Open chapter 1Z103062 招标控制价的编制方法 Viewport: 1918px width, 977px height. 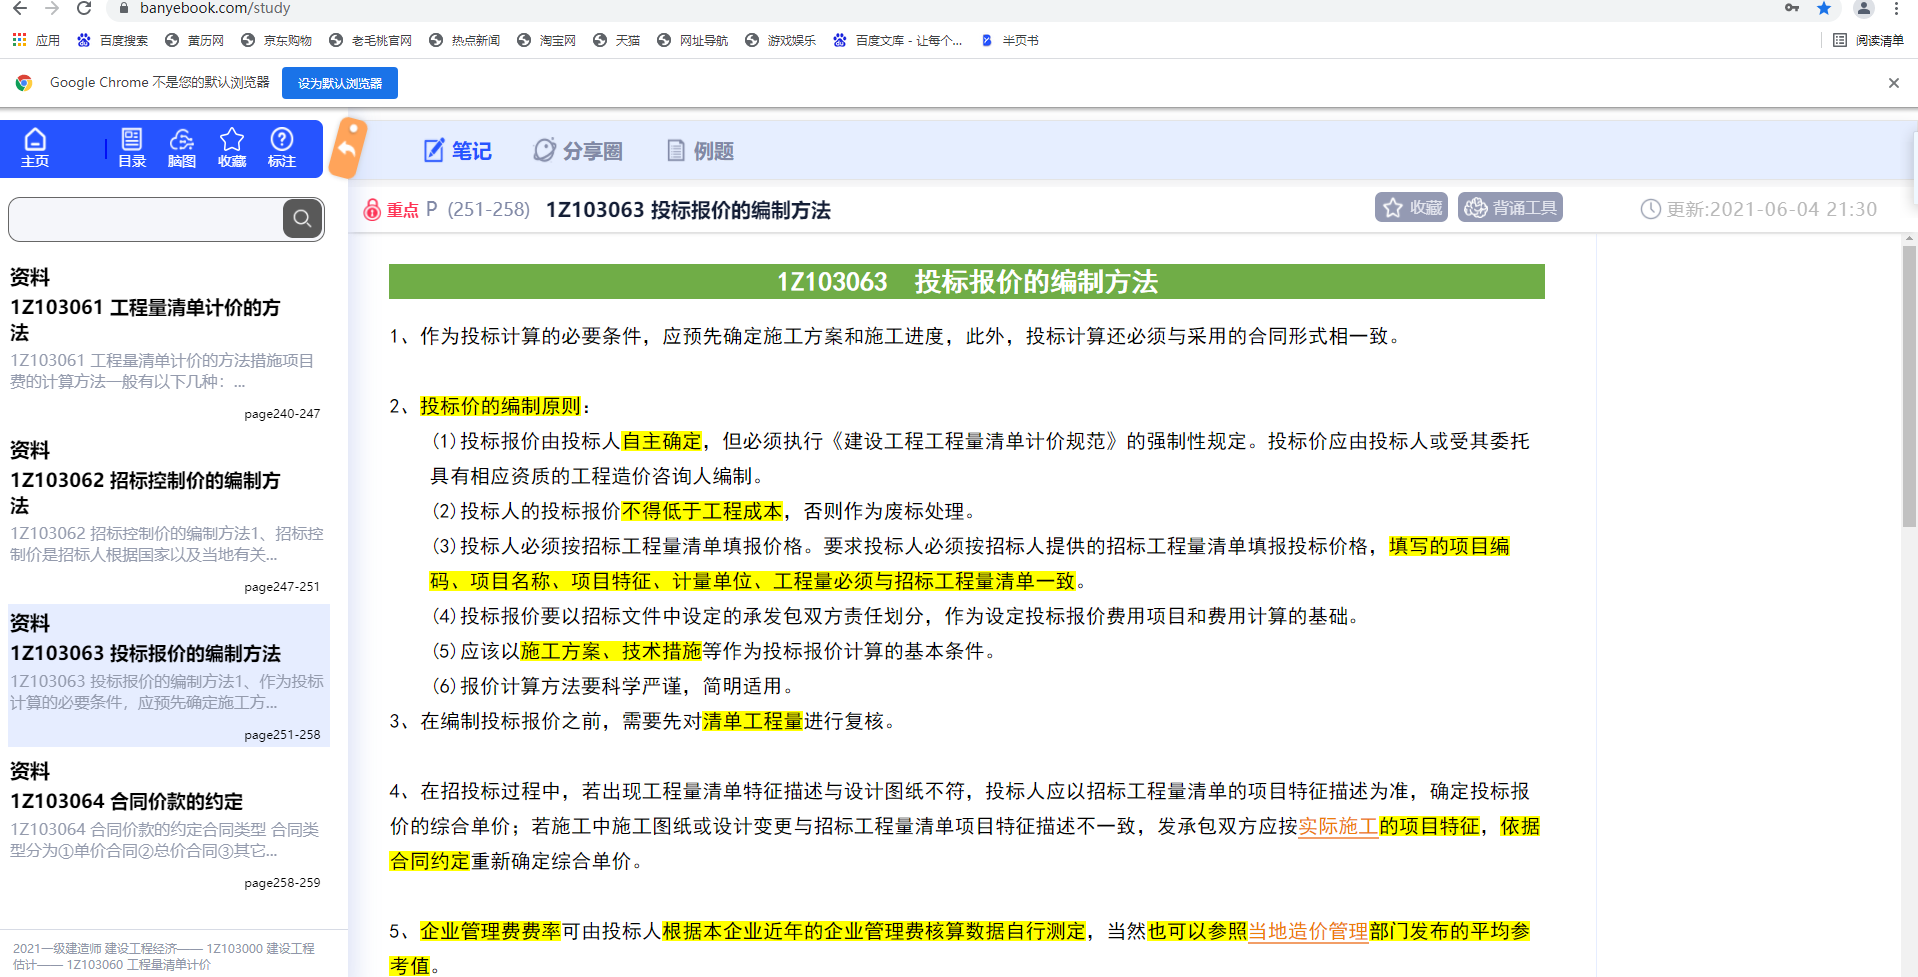coord(145,493)
